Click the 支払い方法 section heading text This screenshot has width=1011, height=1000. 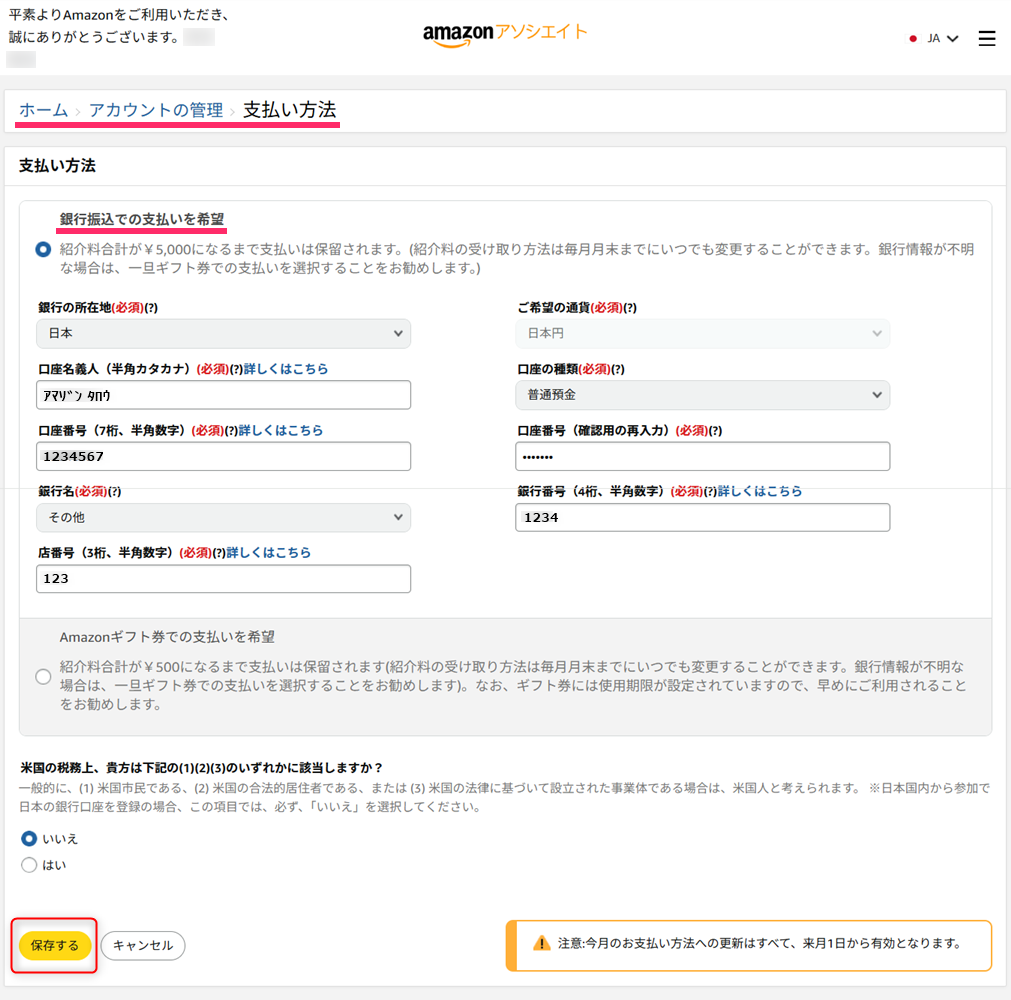click(57, 166)
